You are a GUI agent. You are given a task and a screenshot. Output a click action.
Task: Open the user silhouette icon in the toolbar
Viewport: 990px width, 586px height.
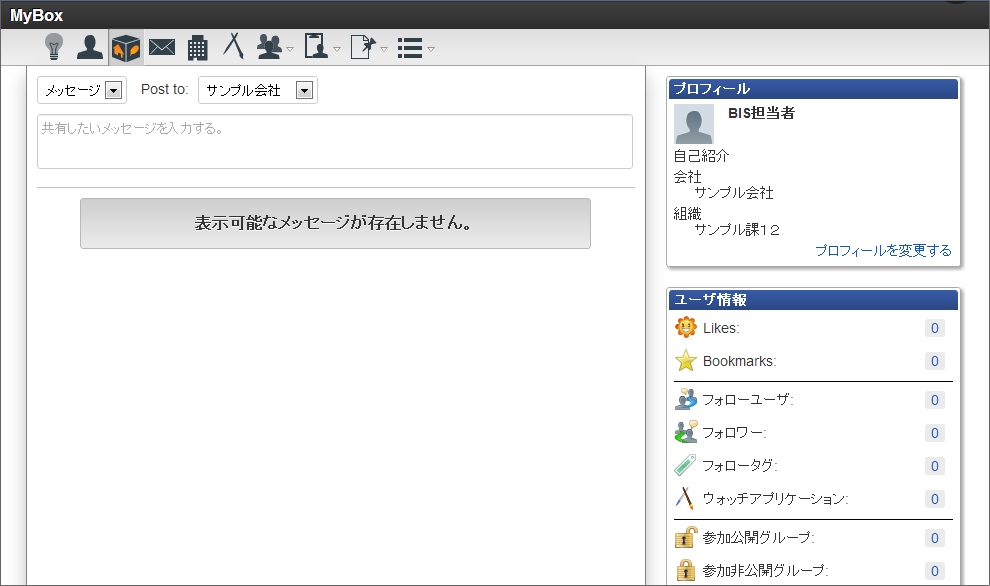click(90, 47)
